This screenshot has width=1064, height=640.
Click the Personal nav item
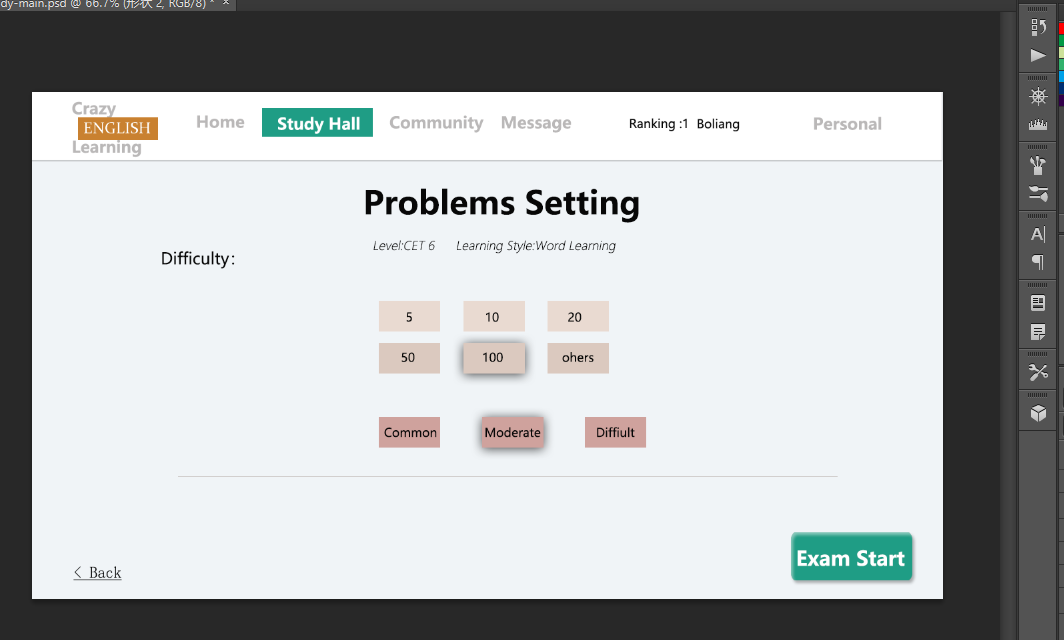pos(847,124)
